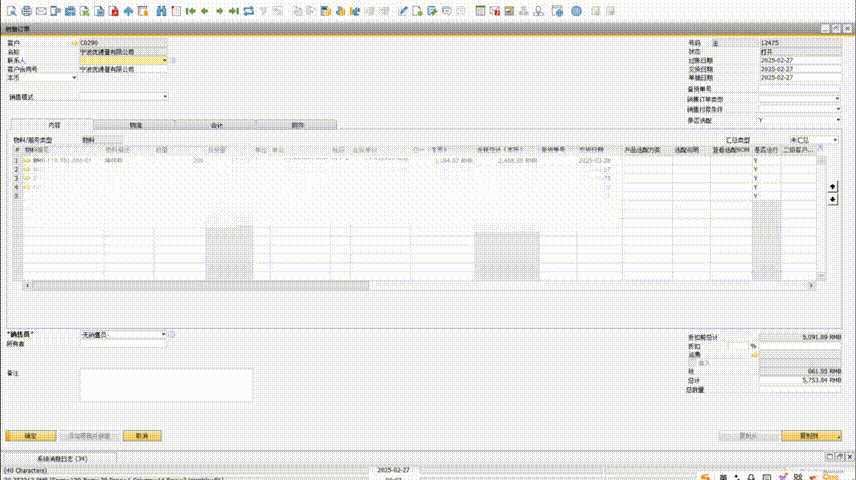Open the 销售员 sales employee dropdown
The width and height of the screenshot is (856, 480).
pyautogui.click(x=164, y=334)
